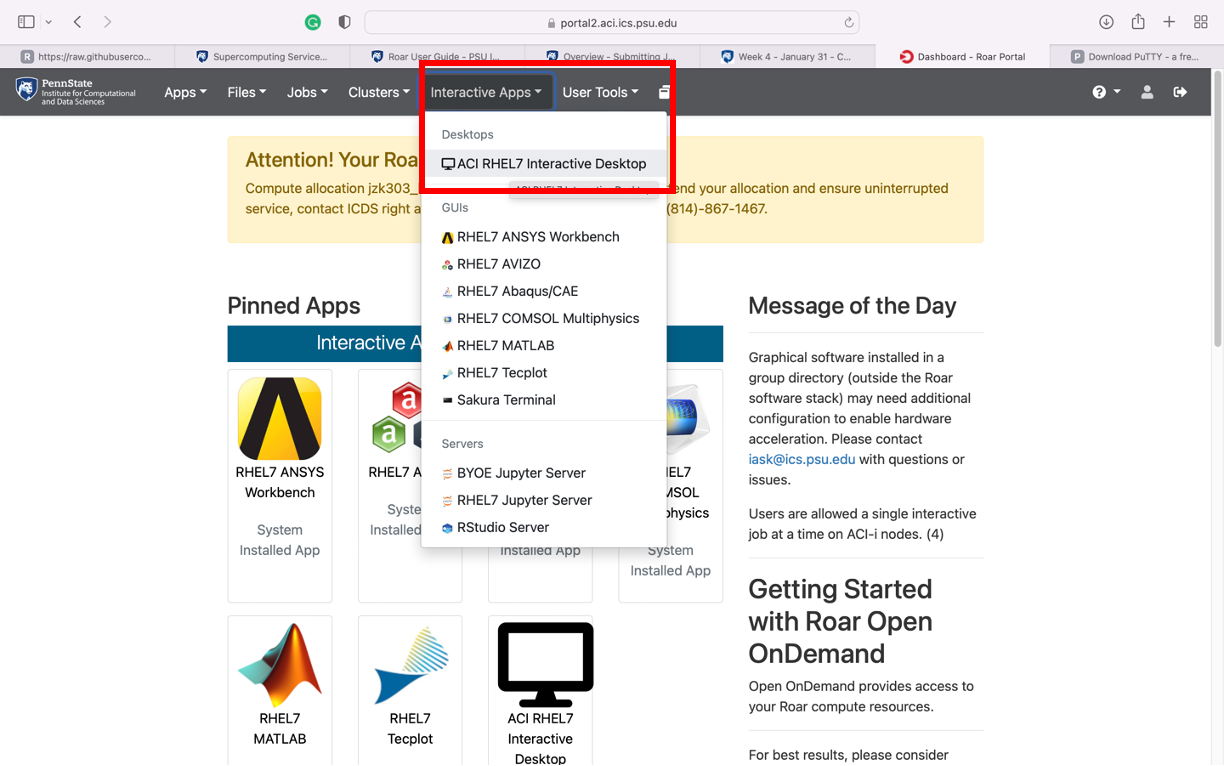1224x766 pixels.
Task: Click the portal2.aci.ics.psu.edu address bar
Action: pos(612,22)
